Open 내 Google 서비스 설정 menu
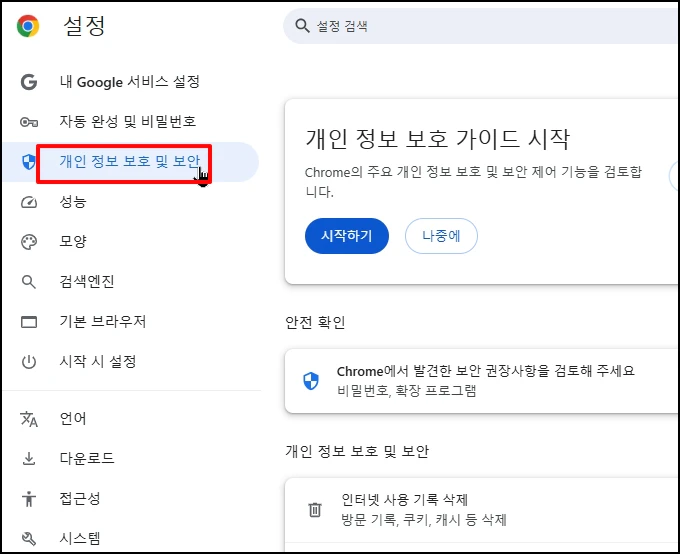Image resolution: width=680 pixels, height=554 pixels. tap(130, 82)
